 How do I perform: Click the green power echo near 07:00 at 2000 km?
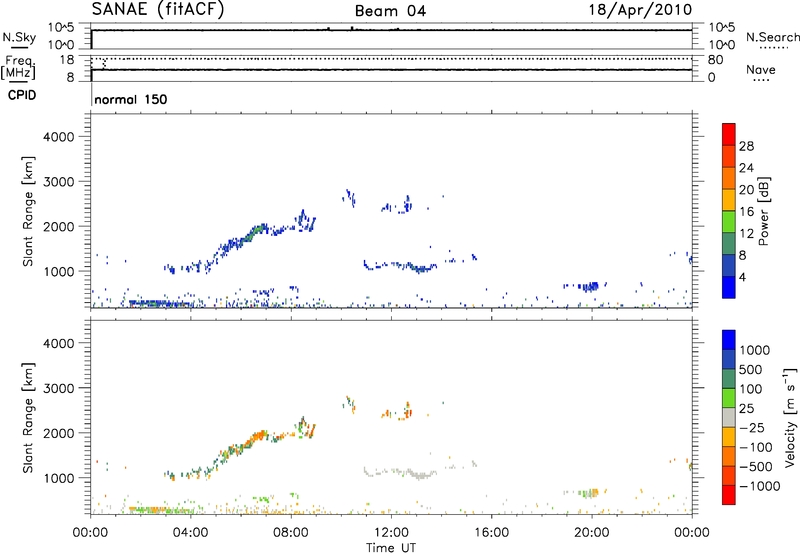[258, 230]
